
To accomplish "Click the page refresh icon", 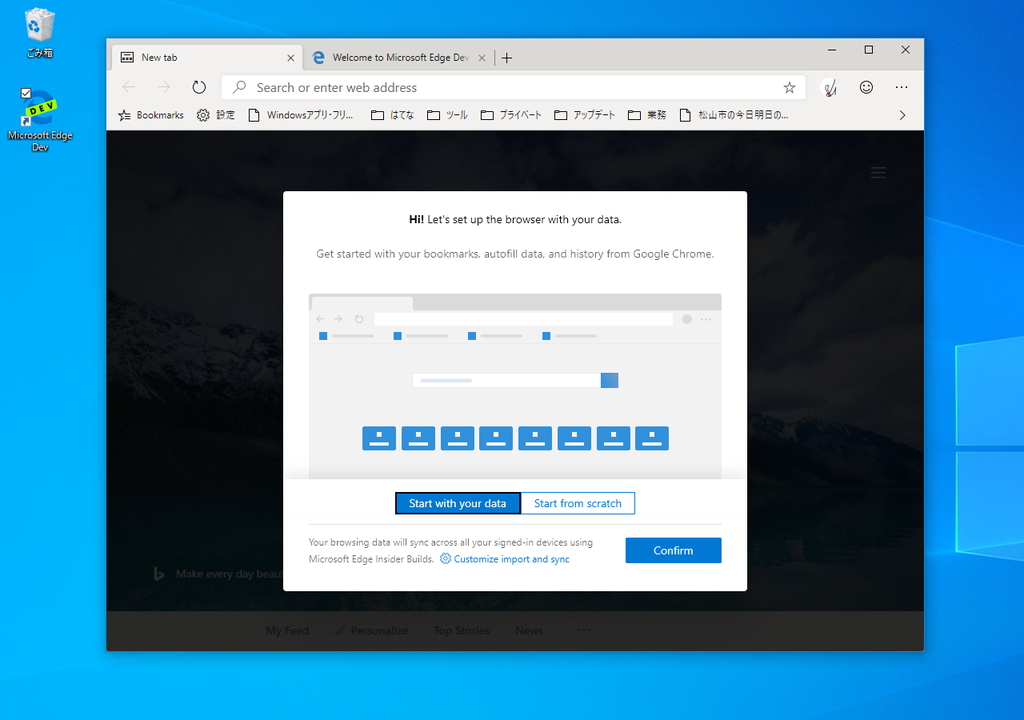I will [x=199, y=87].
